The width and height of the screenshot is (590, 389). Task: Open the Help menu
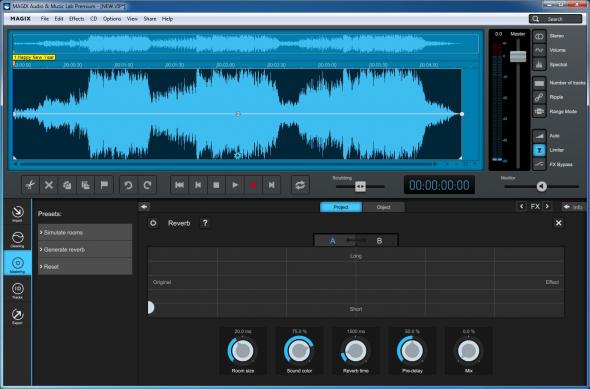pos(167,19)
